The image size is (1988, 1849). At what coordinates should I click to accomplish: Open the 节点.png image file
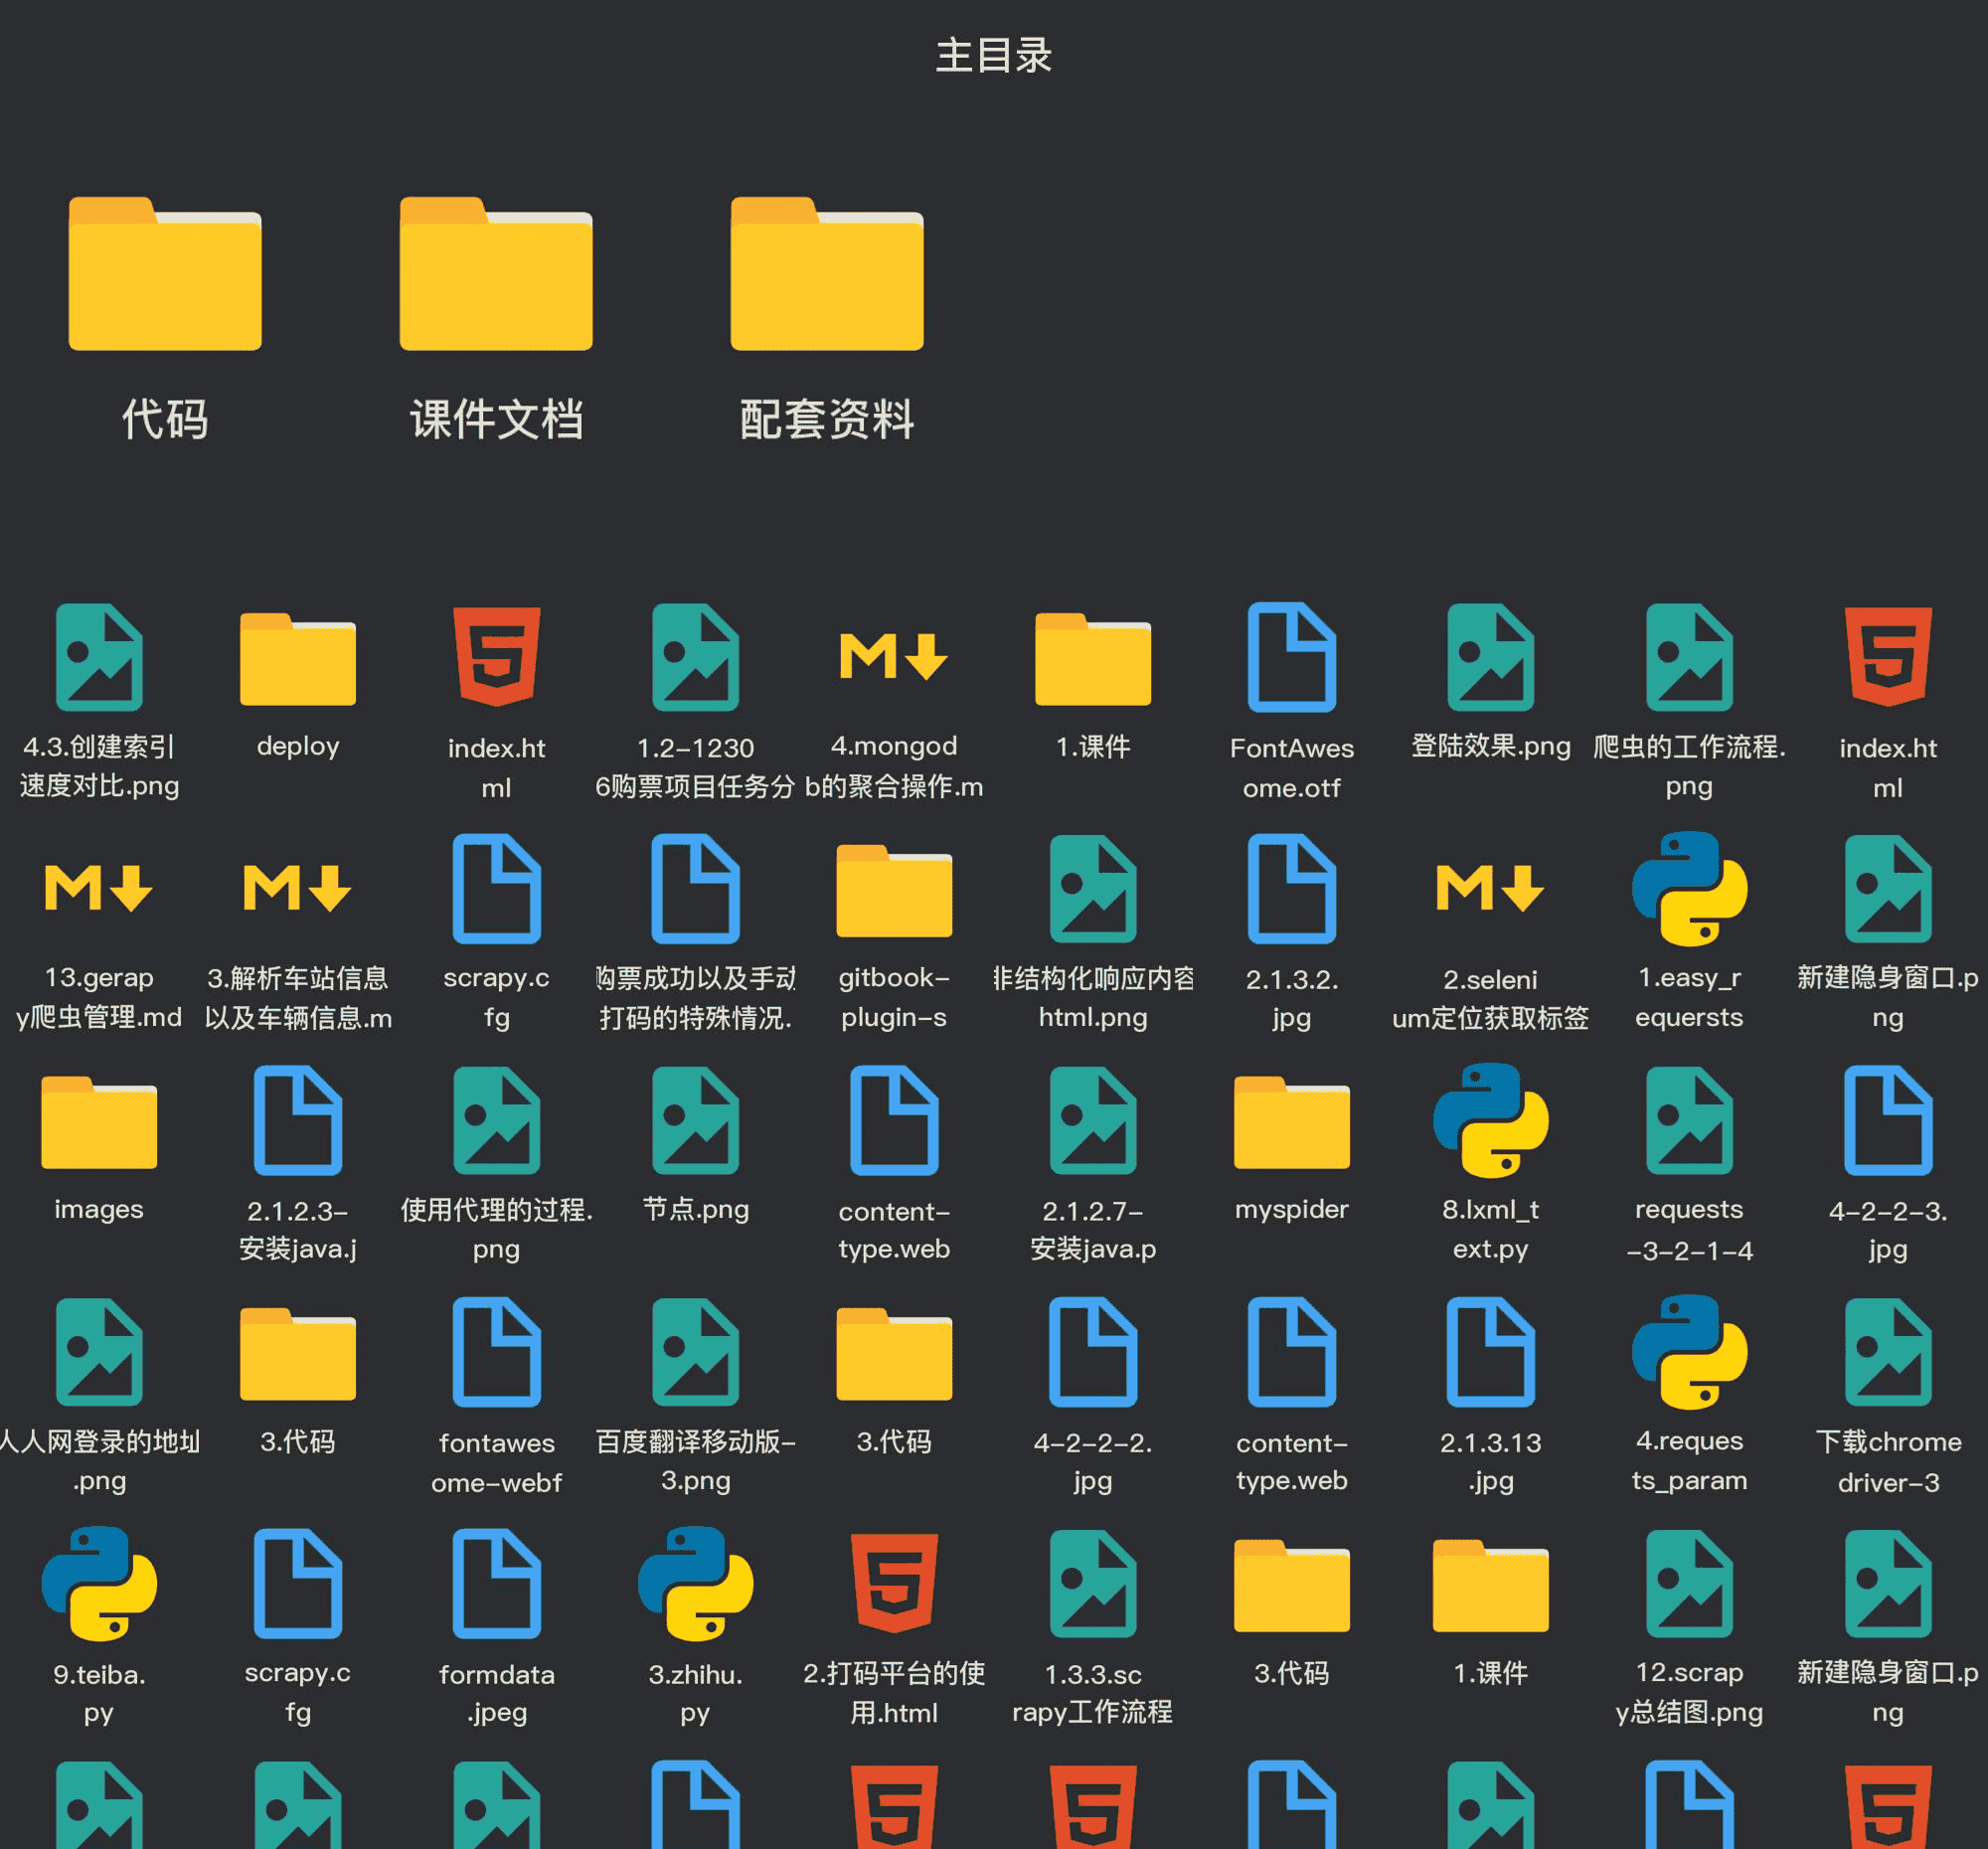click(x=695, y=1121)
